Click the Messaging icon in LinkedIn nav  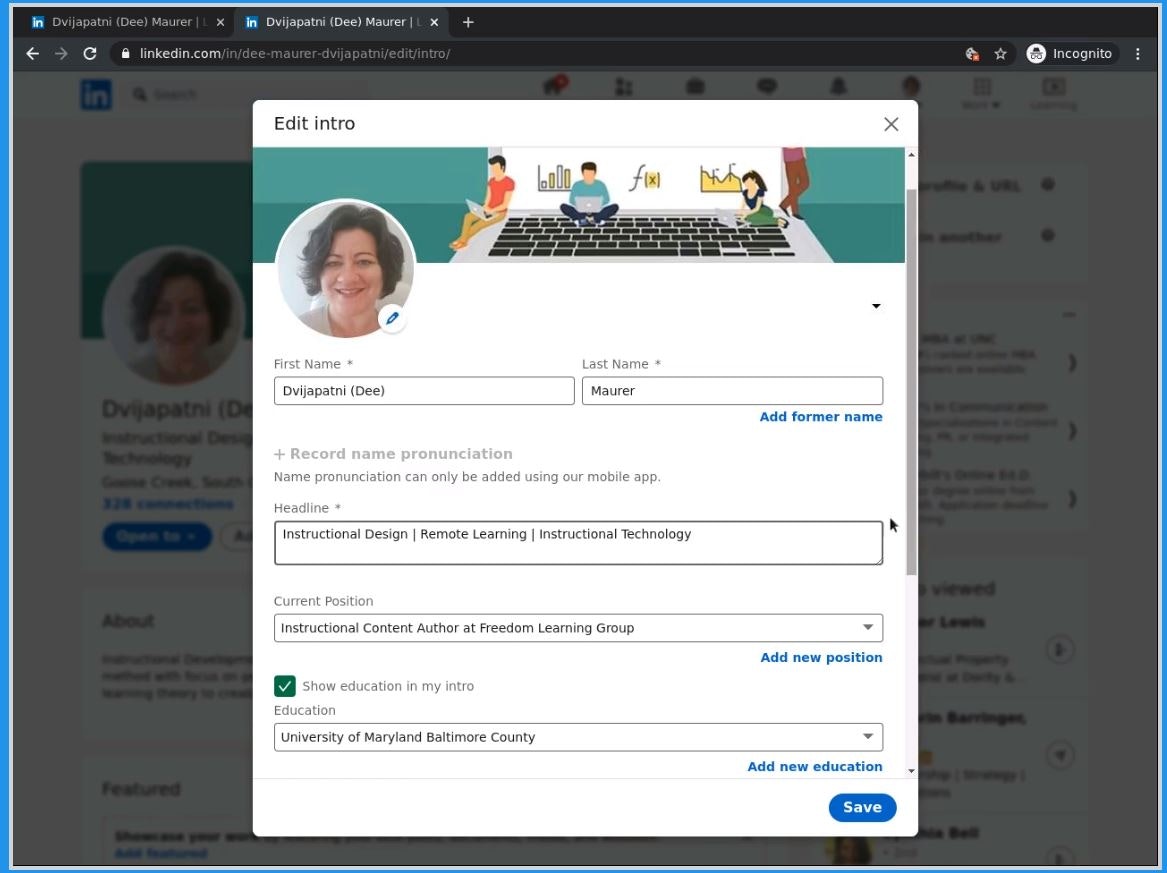[x=767, y=87]
